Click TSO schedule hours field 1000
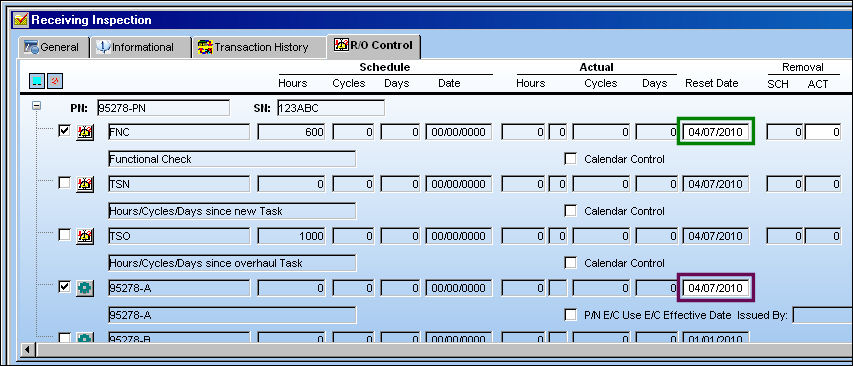Viewport: 853px width, 366px height. click(x=291, y=236)
